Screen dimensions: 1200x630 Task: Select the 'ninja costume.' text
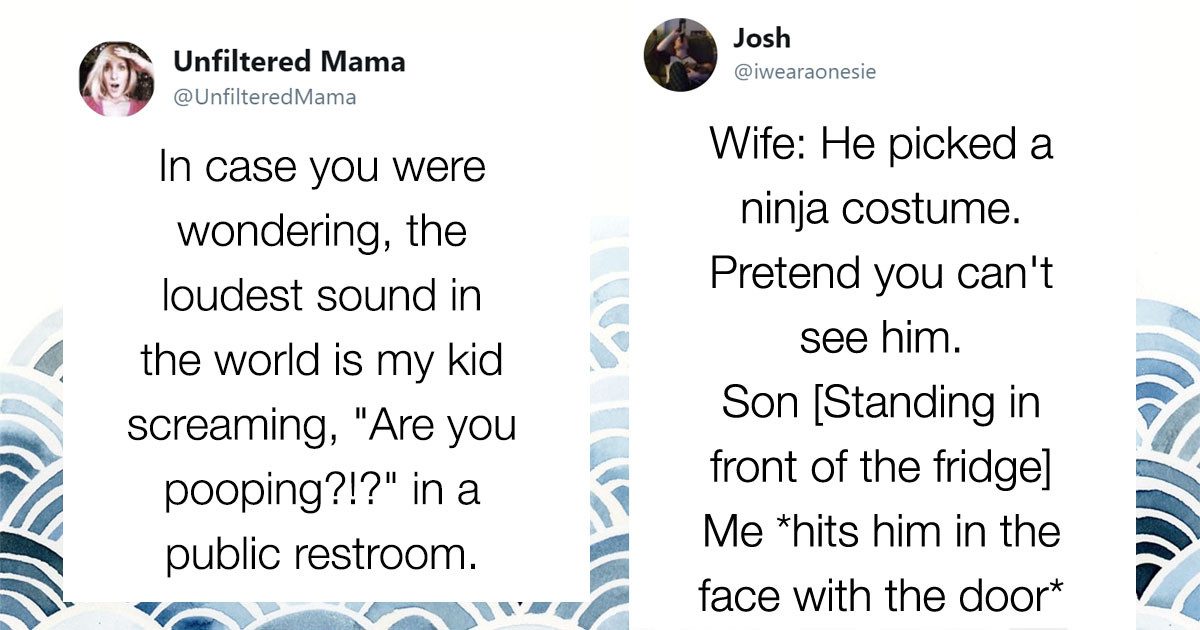tap(881, 210)
